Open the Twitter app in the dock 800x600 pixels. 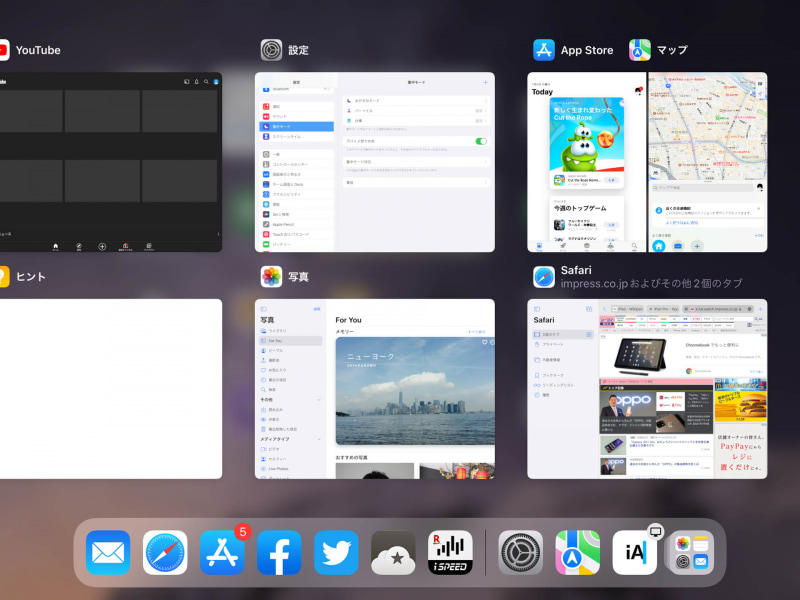(336, 552)
